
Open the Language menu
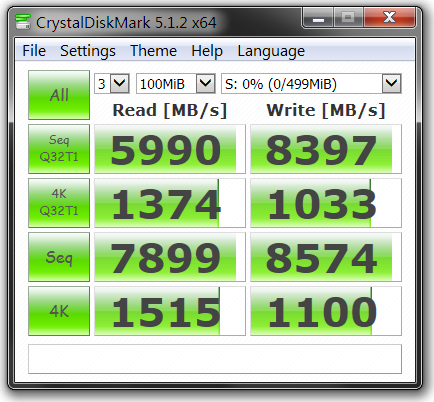pyautogui.click(x=271, y=51)
